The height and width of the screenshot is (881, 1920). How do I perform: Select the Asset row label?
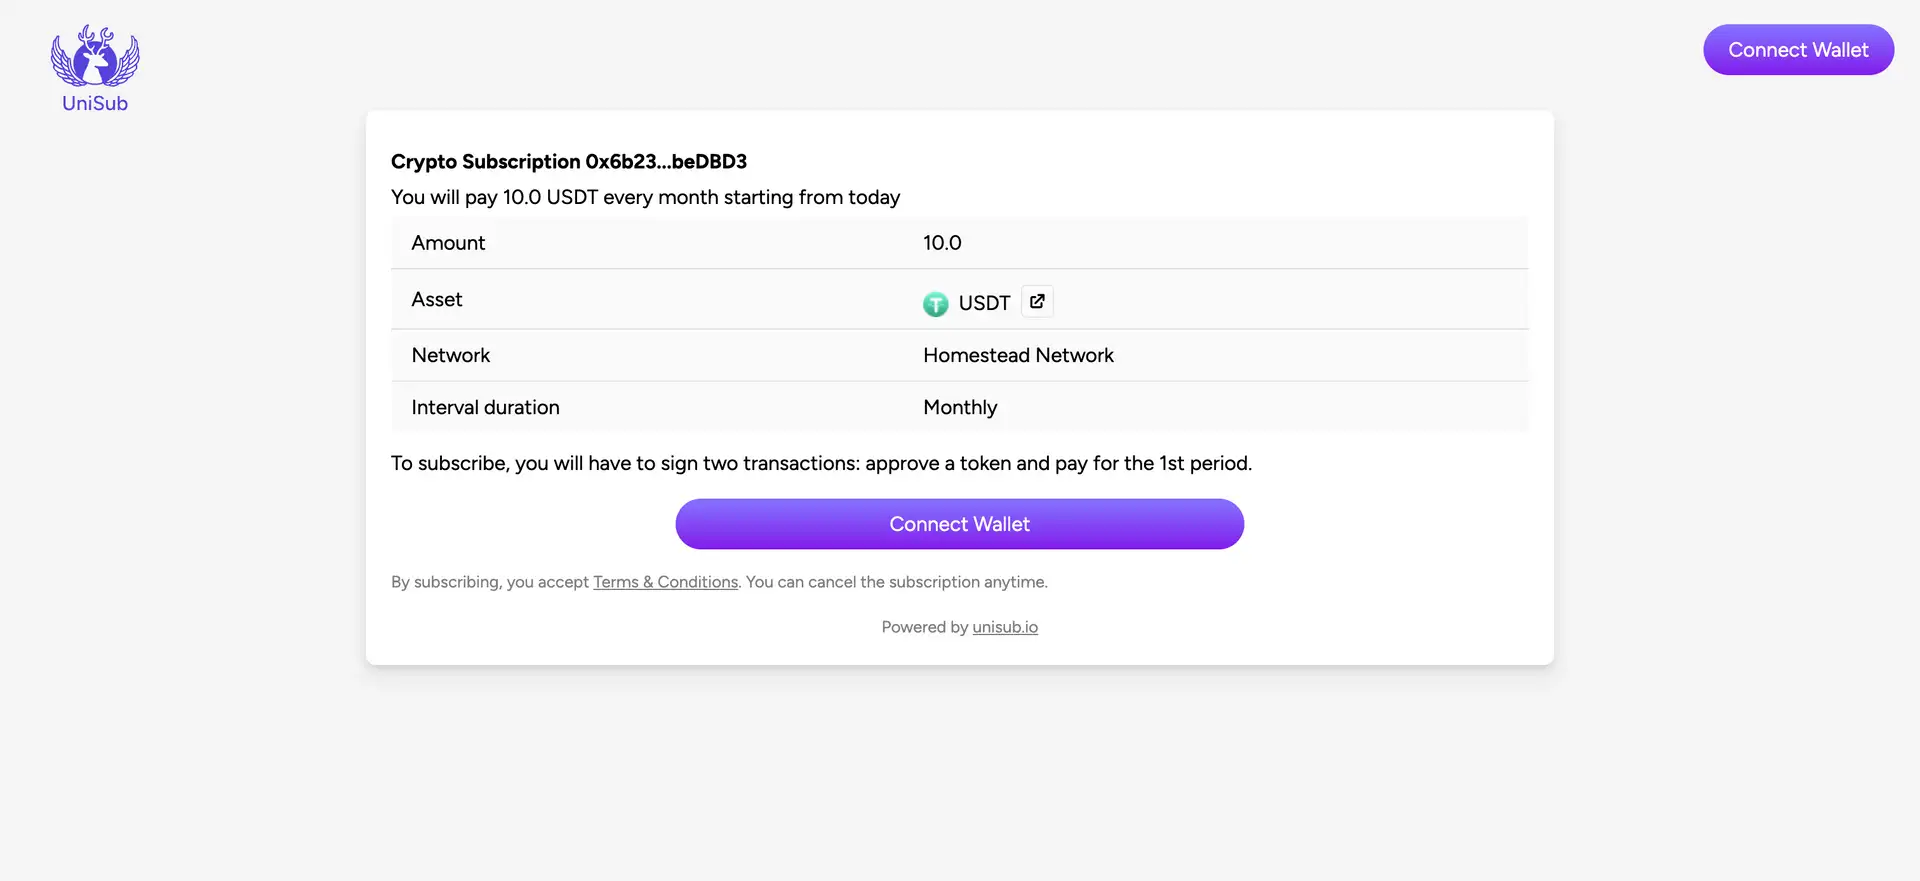(x=437, y=300)
